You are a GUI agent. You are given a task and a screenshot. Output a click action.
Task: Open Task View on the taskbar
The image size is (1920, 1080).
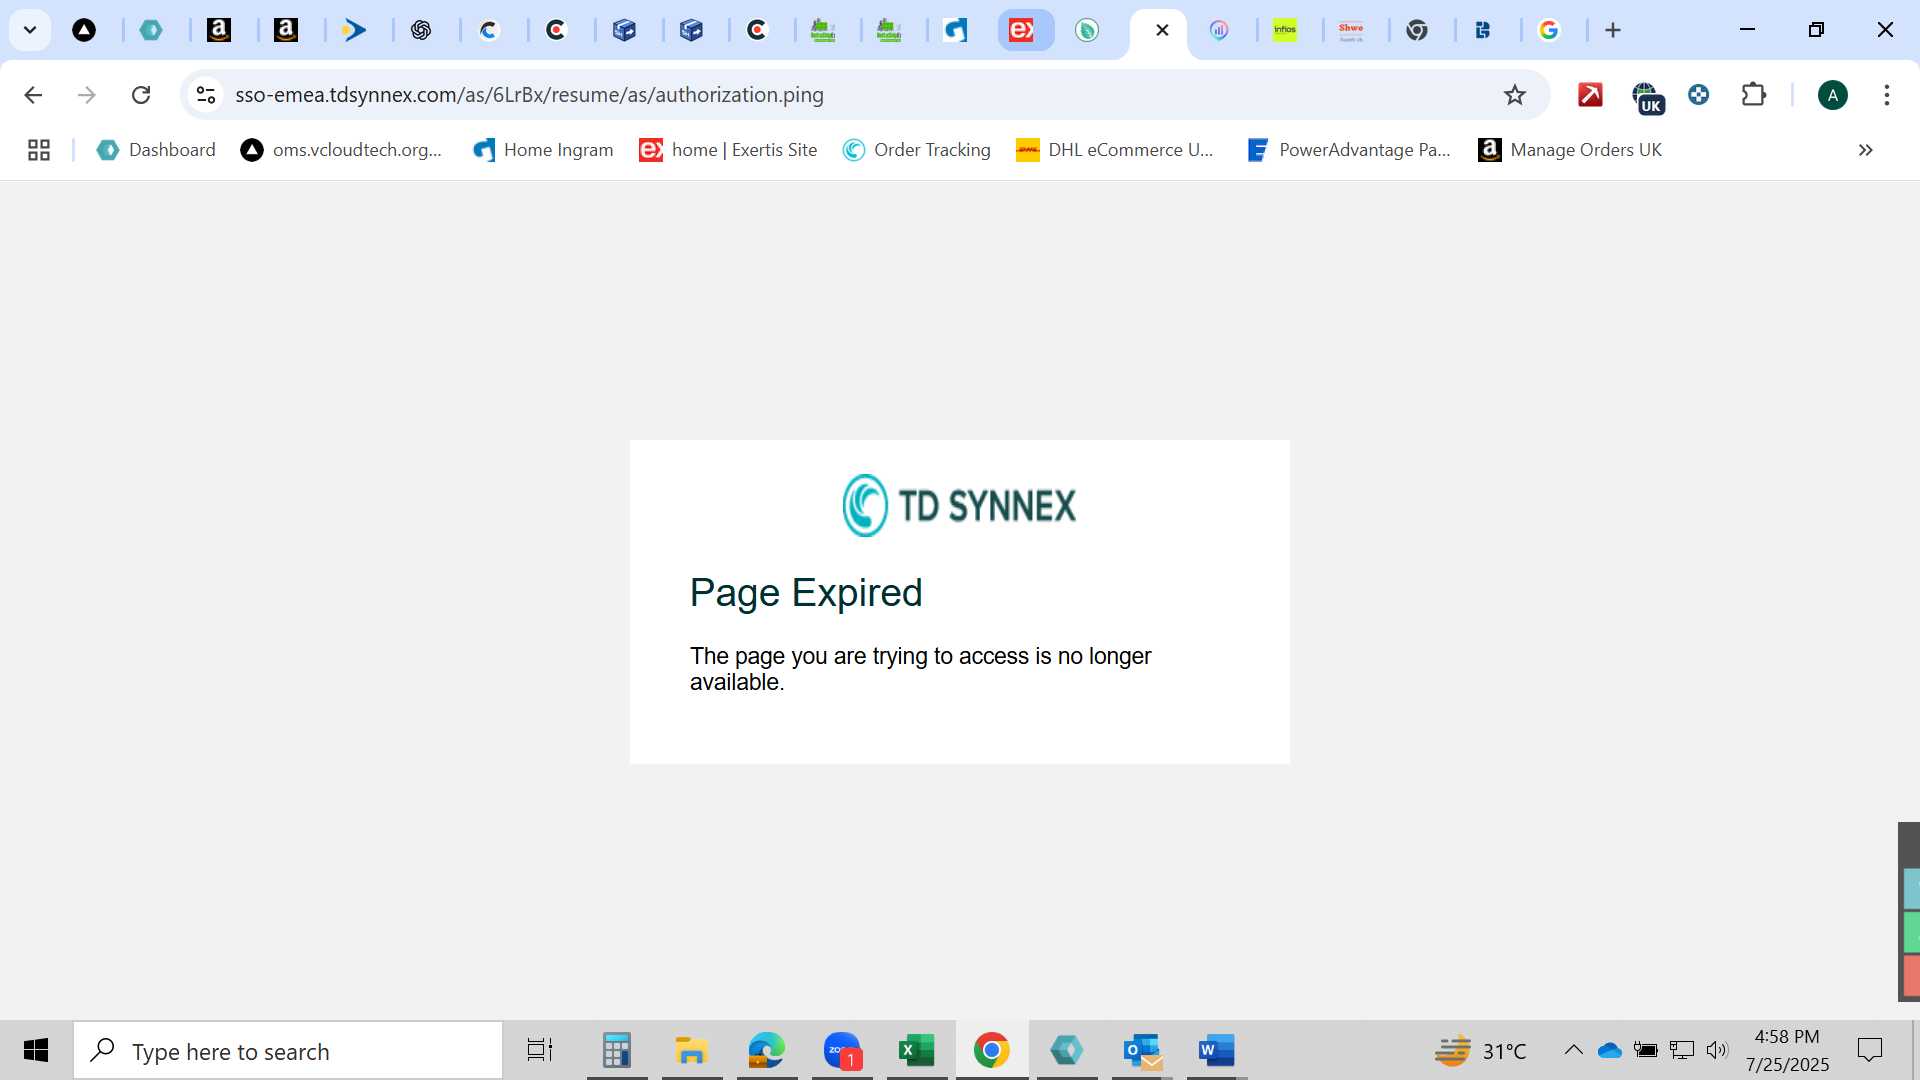point(540,1051)
